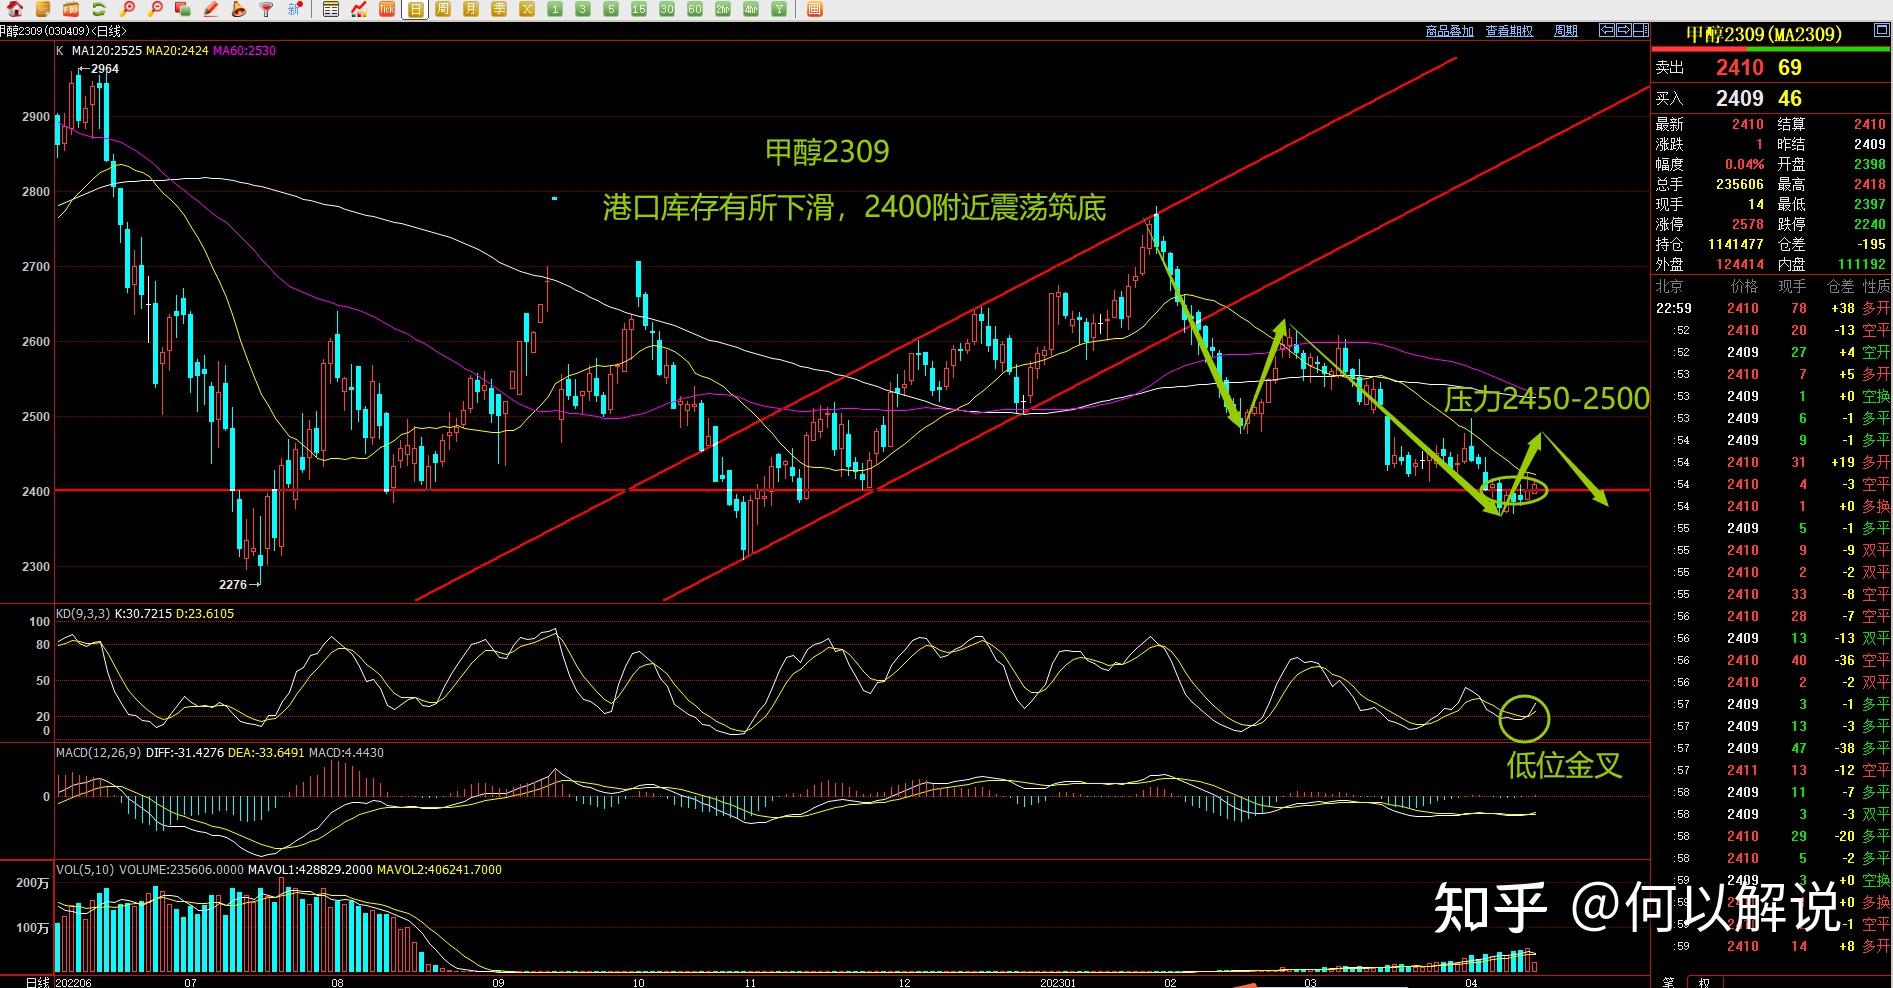This screenshot has width=1893, height=988.
Task: Select the quarterly 季 period button
Action: click(499, 9)
